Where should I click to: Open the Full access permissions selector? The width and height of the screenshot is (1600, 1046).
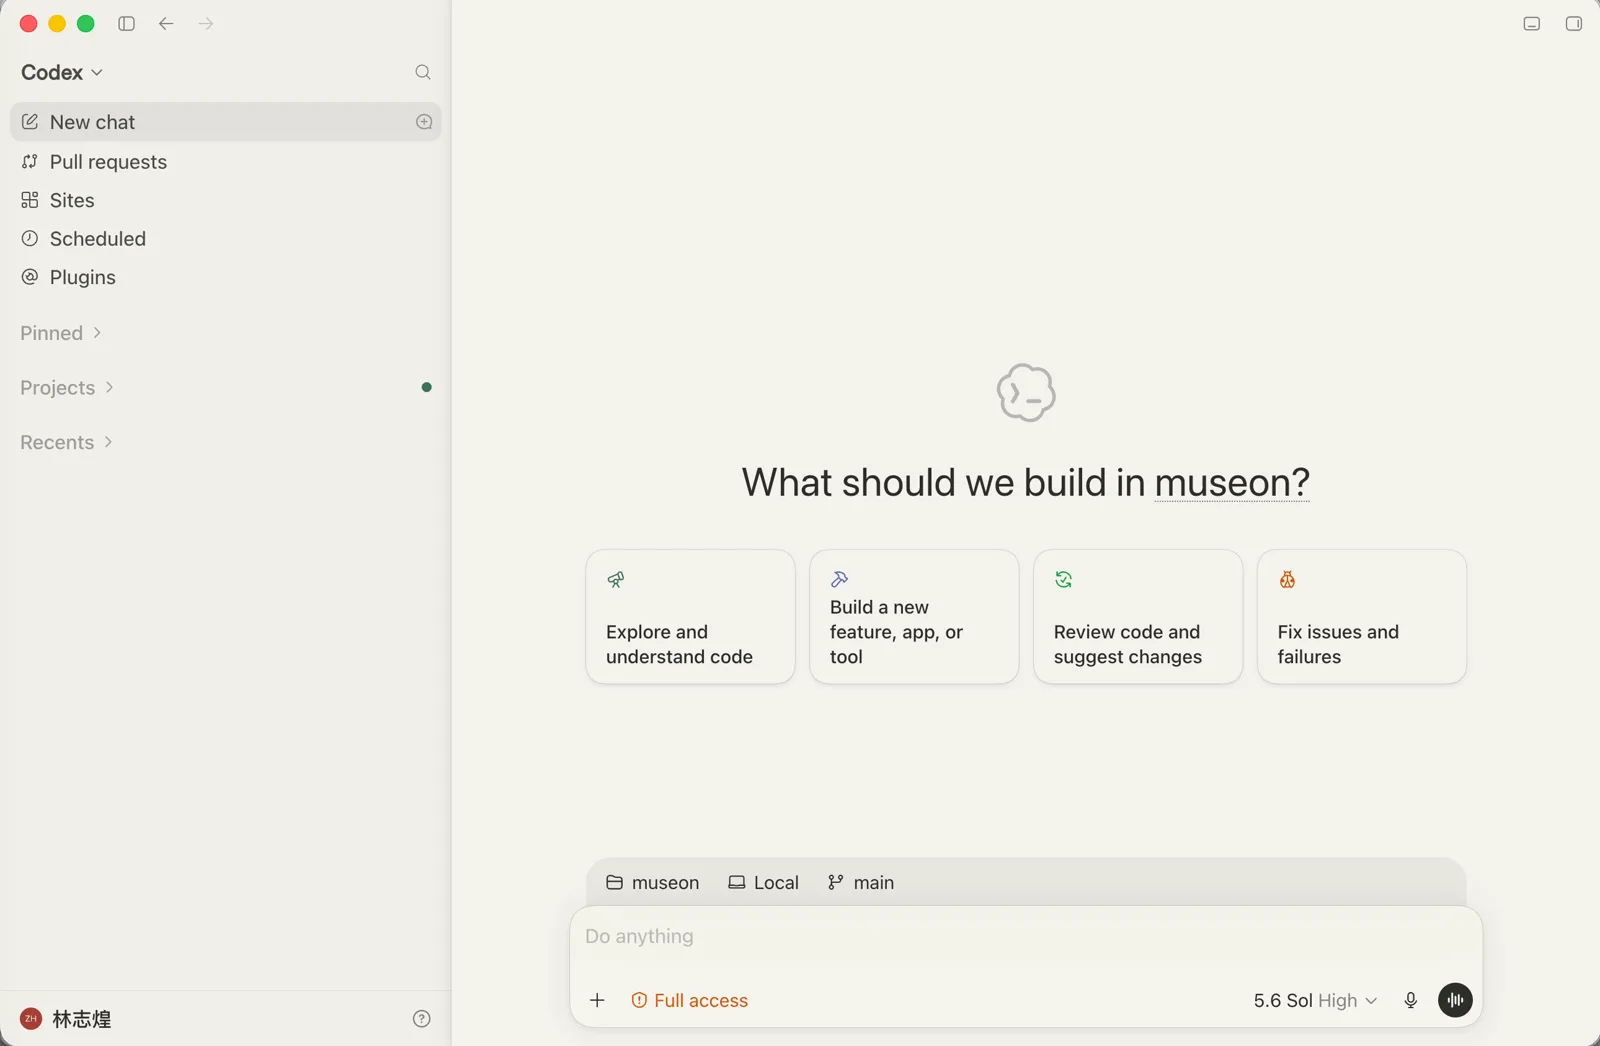pos(690,1001)
